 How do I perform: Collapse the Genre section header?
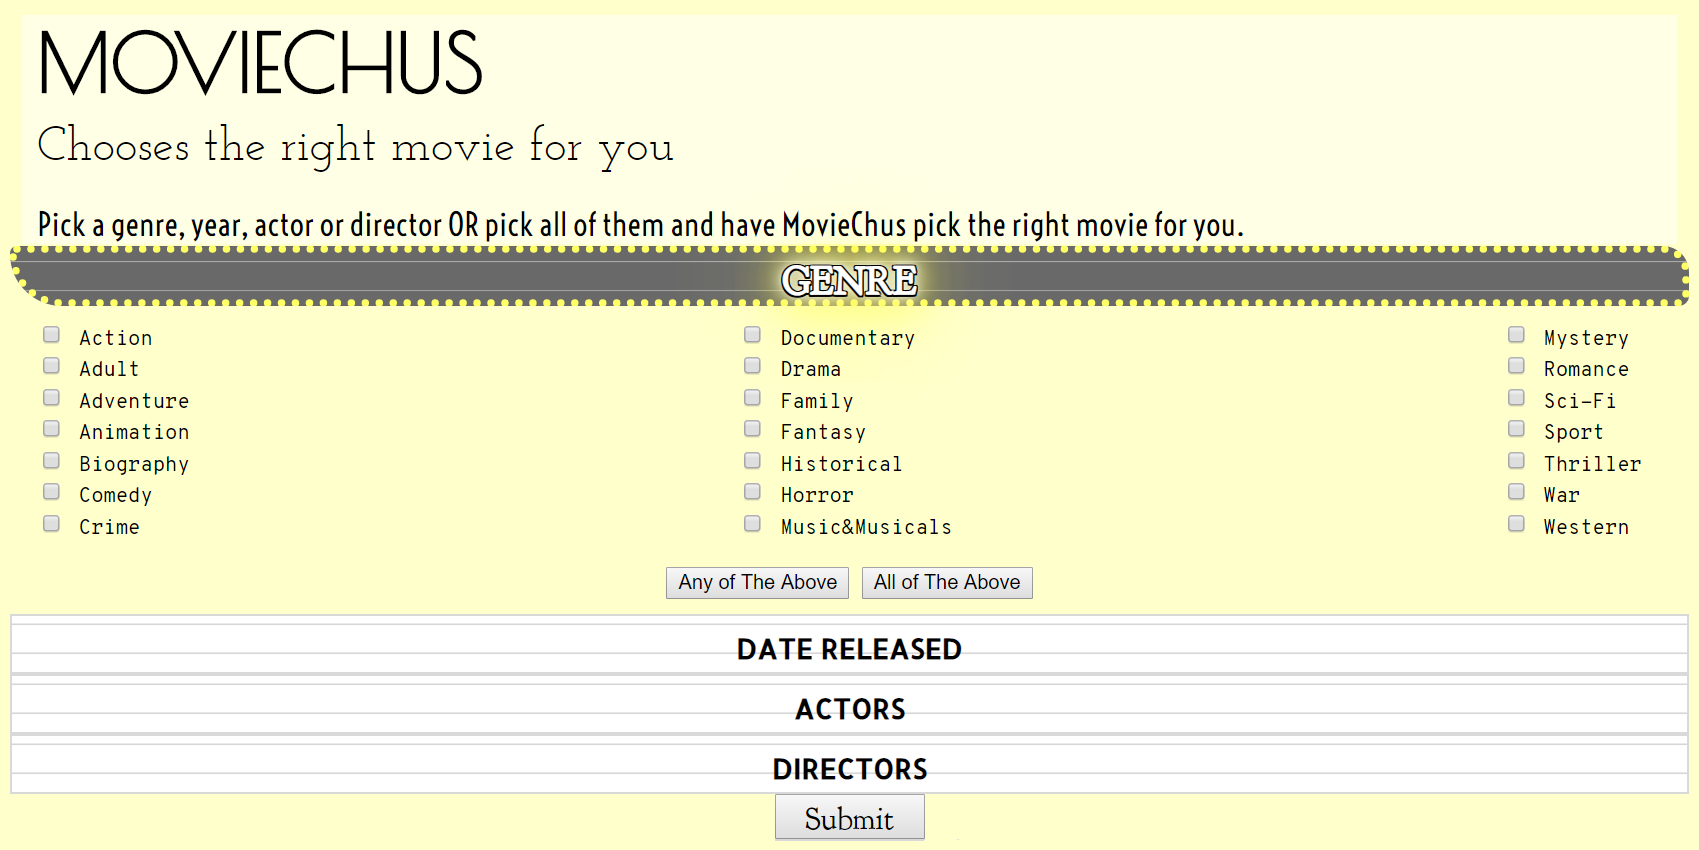pos(849,279)
